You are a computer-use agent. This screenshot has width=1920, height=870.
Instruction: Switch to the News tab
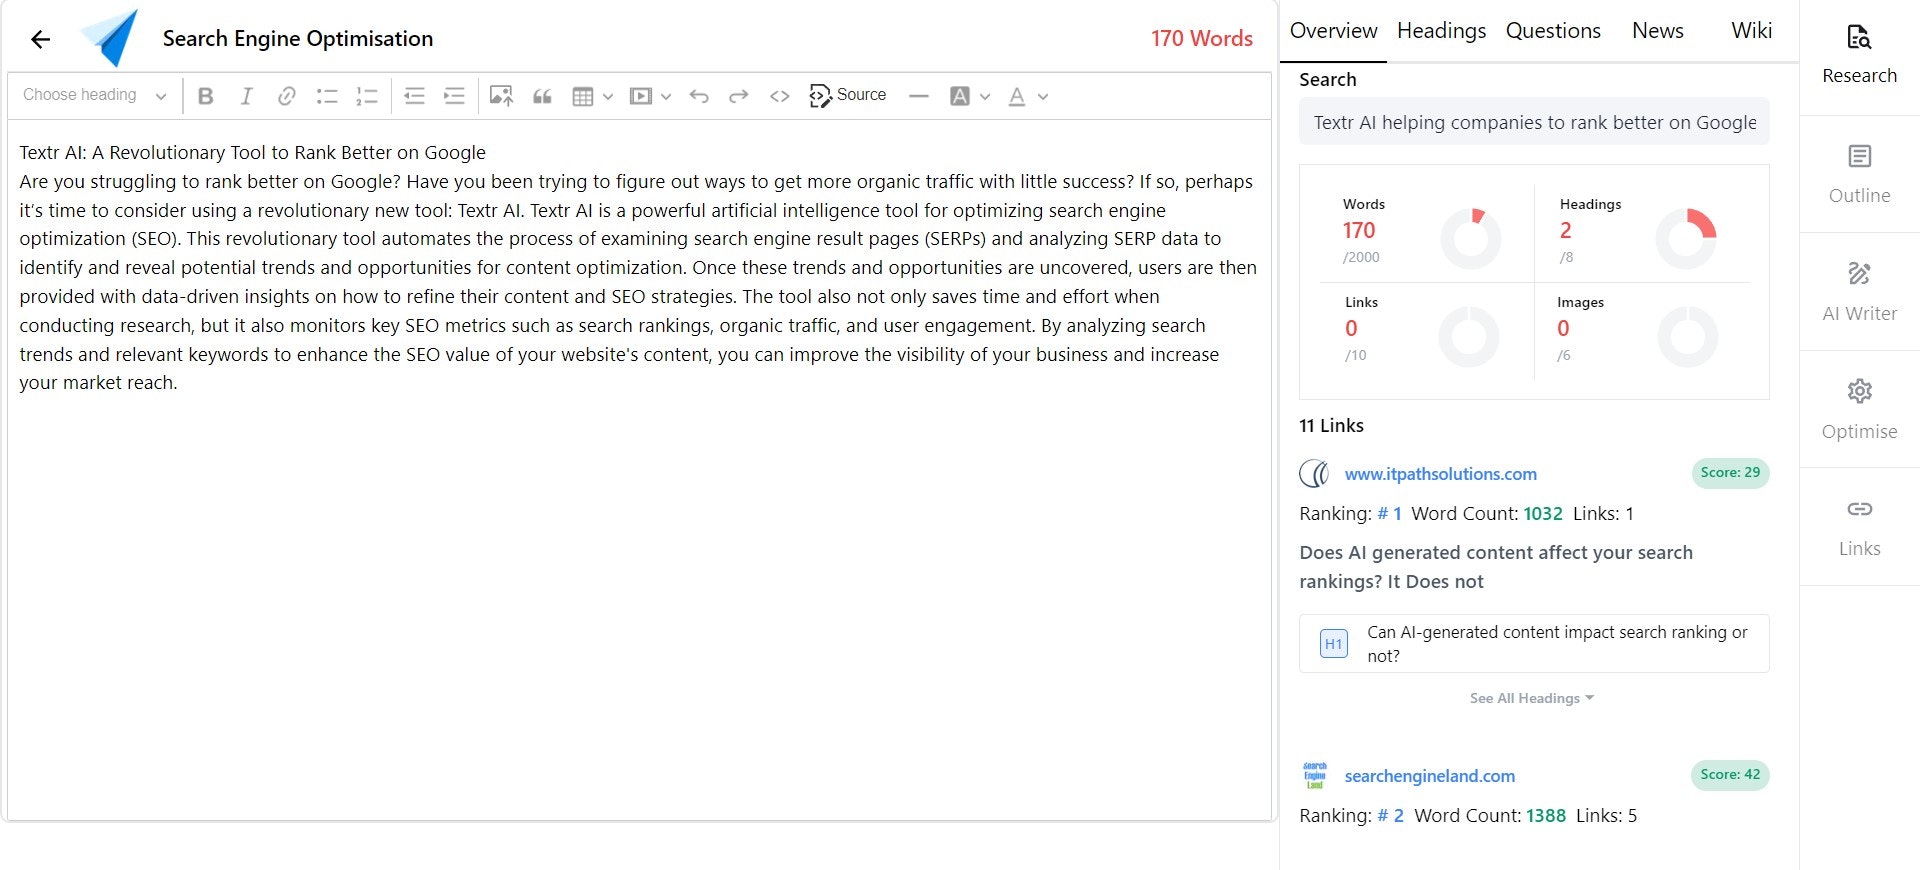1657,31
